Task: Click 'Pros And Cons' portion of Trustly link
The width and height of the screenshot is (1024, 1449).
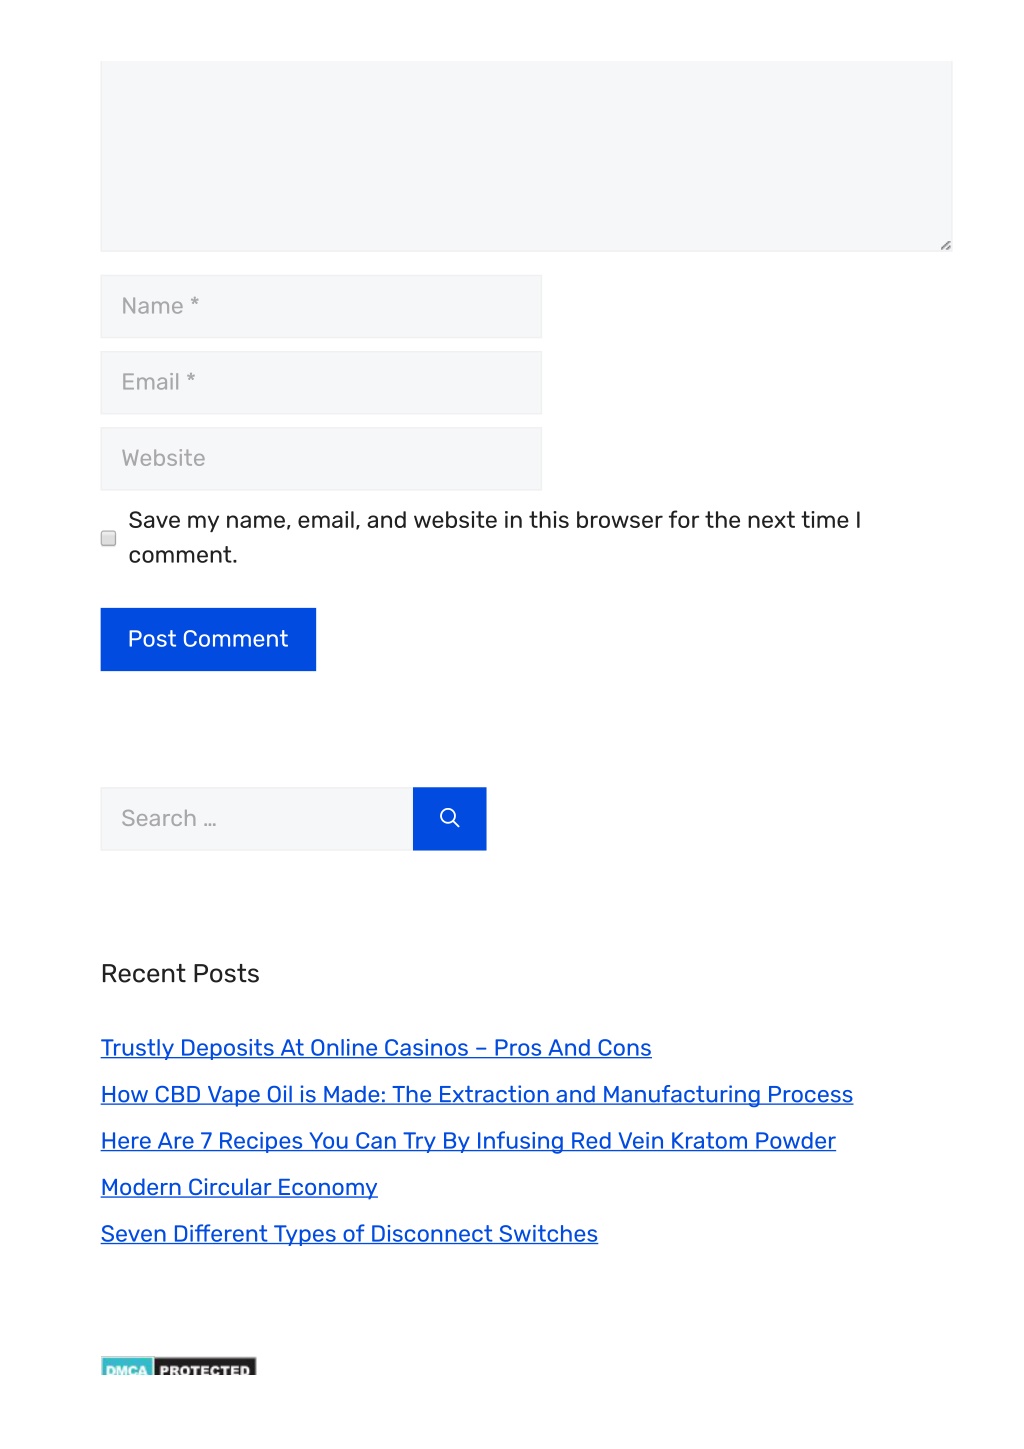Action: tap(573, 1048)
